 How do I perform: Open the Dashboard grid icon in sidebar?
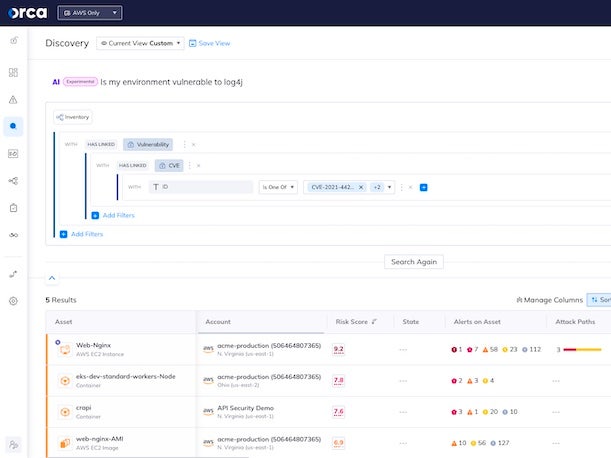tap(13, 73)
